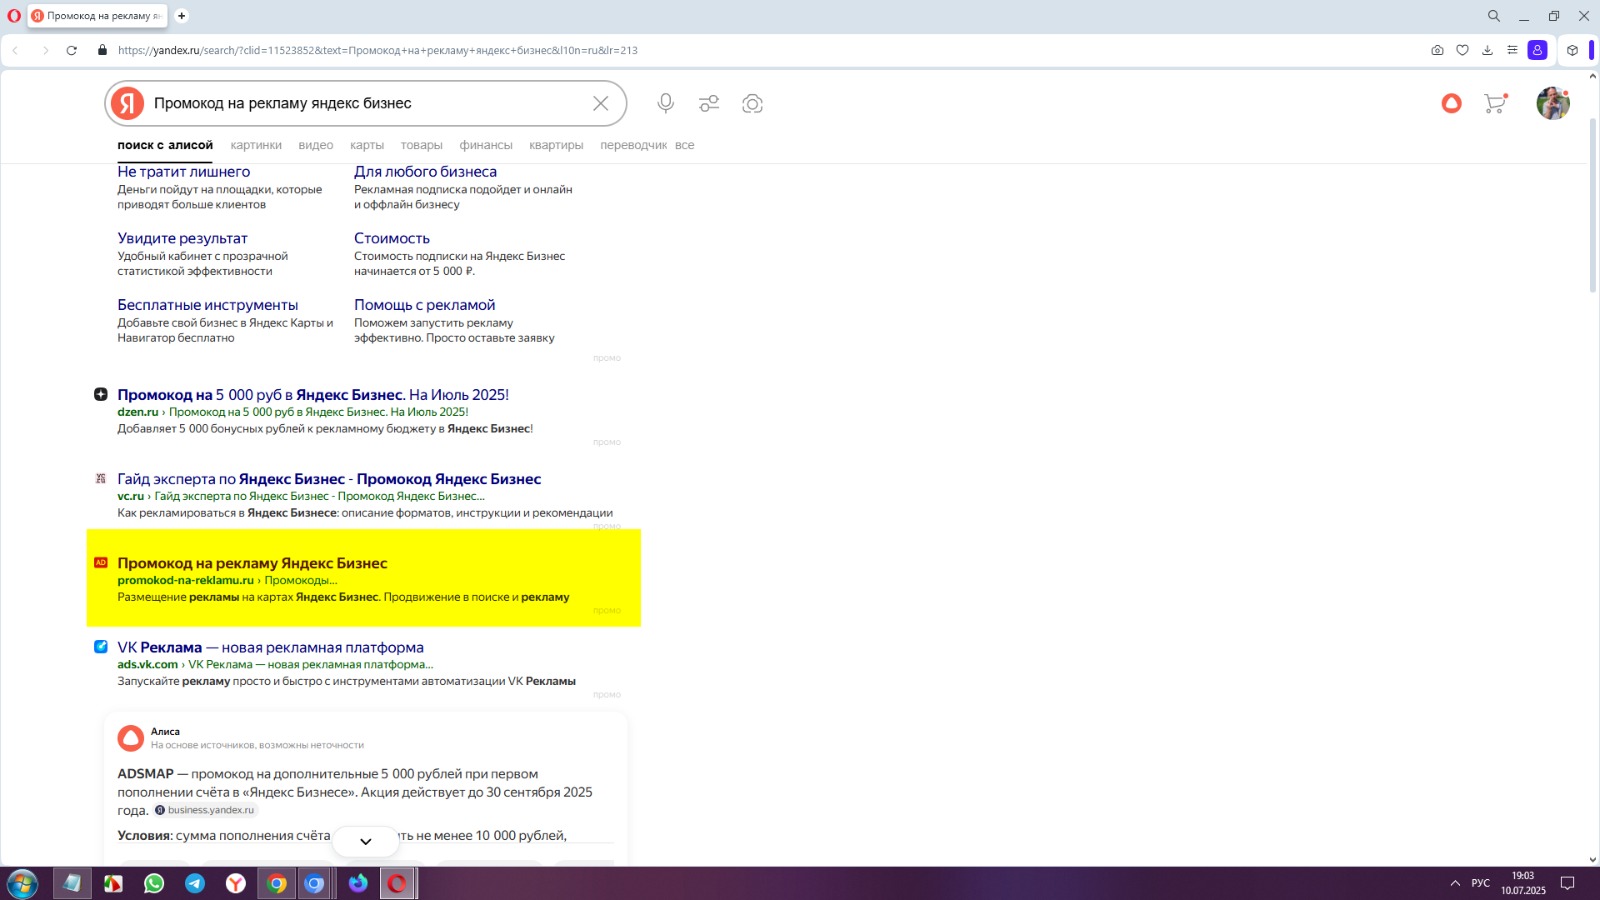Open Firefox from the taskbar
This screenshot has height=900, width=1600.
click(x=358, y=884)
